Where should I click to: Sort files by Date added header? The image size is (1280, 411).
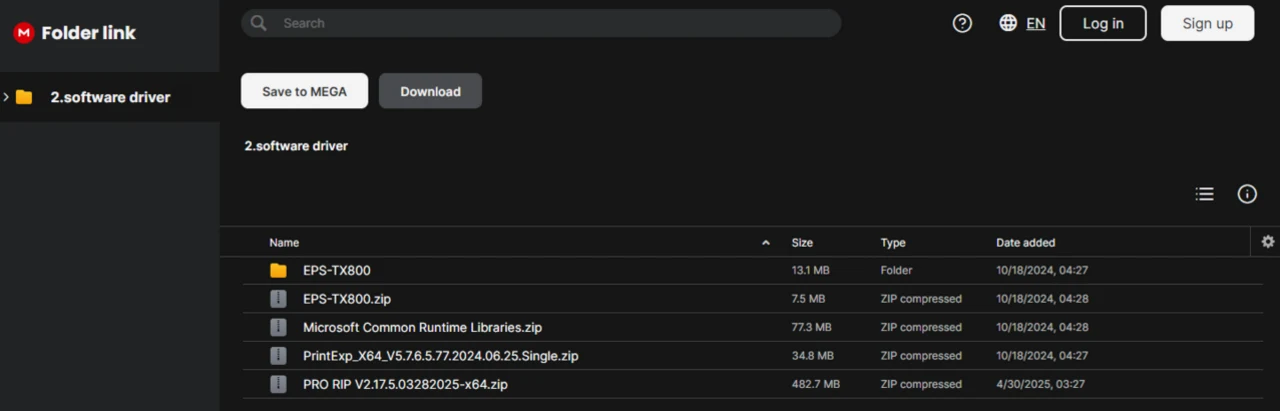1025,243
